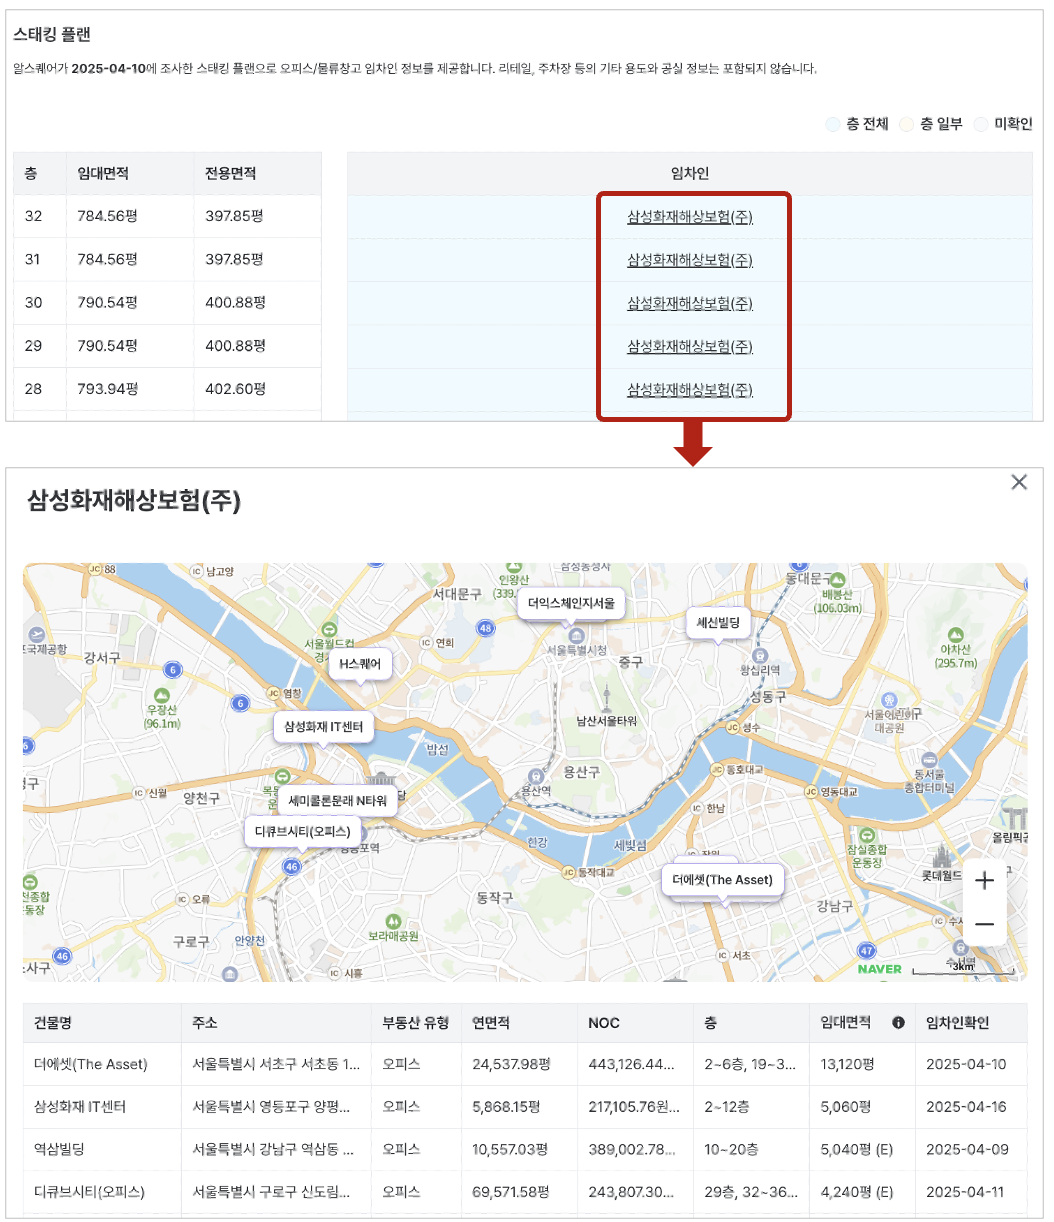Select the 세미콜론문래 N타워 map marker
The height and width of the screenshot is (1222, 1054).
[x=337, y=800]
